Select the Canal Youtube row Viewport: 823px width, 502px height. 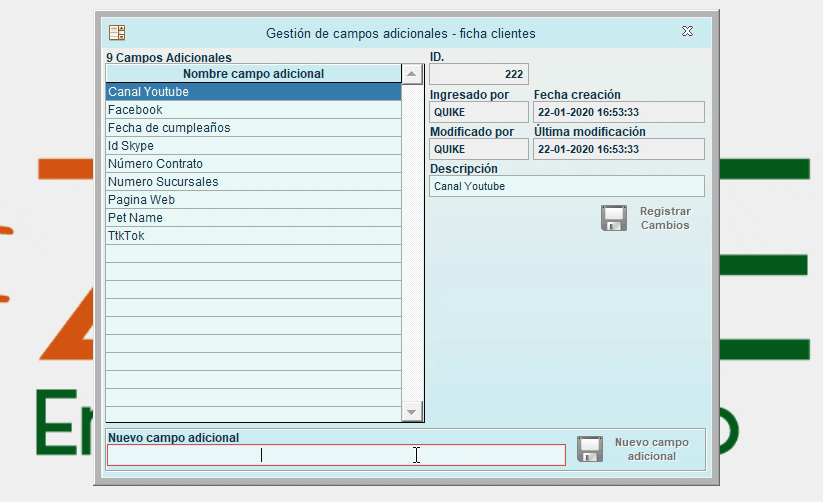(x=254, y=92)
